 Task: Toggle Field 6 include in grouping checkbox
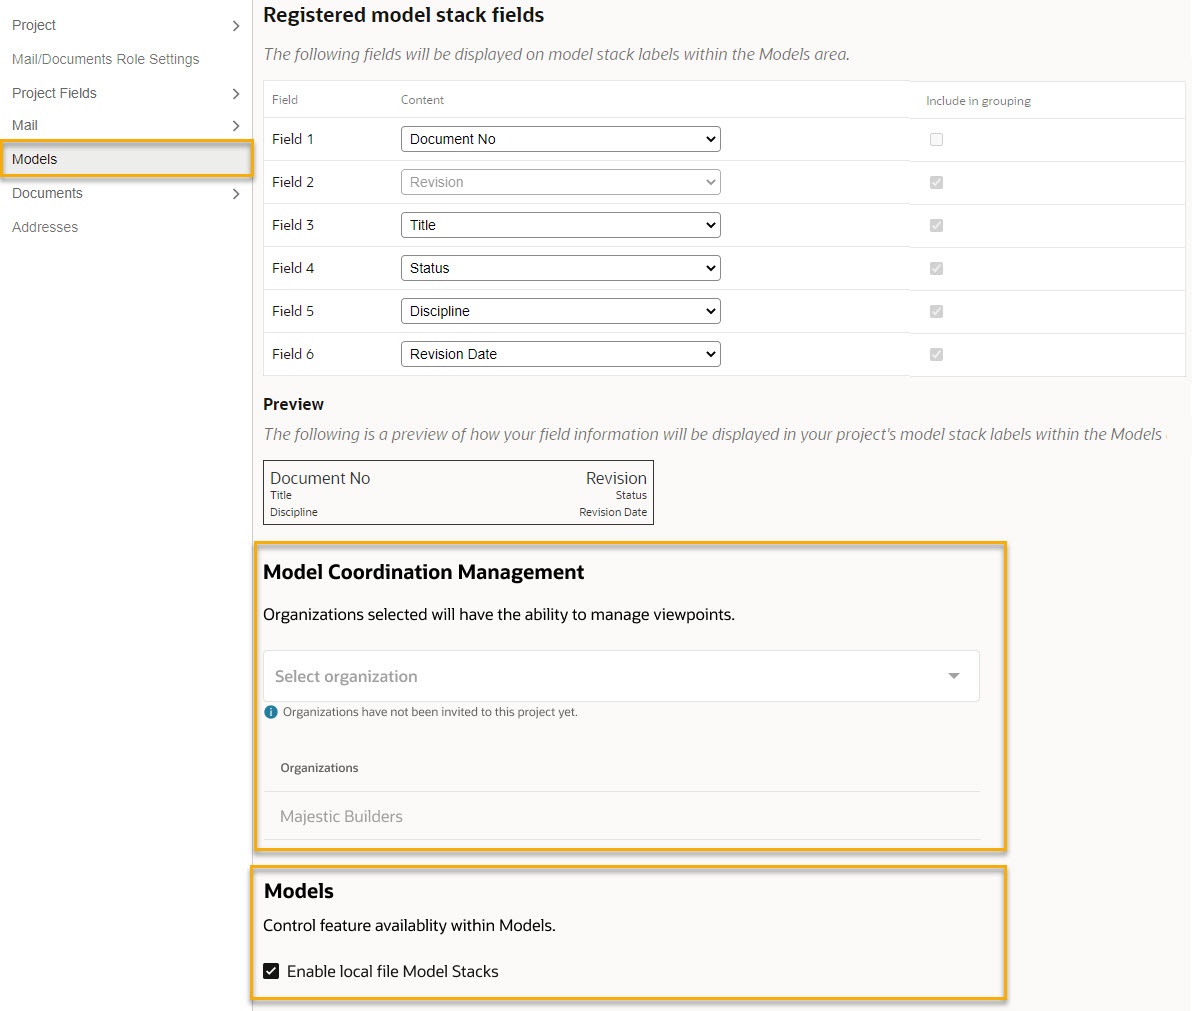coord(936,354)
